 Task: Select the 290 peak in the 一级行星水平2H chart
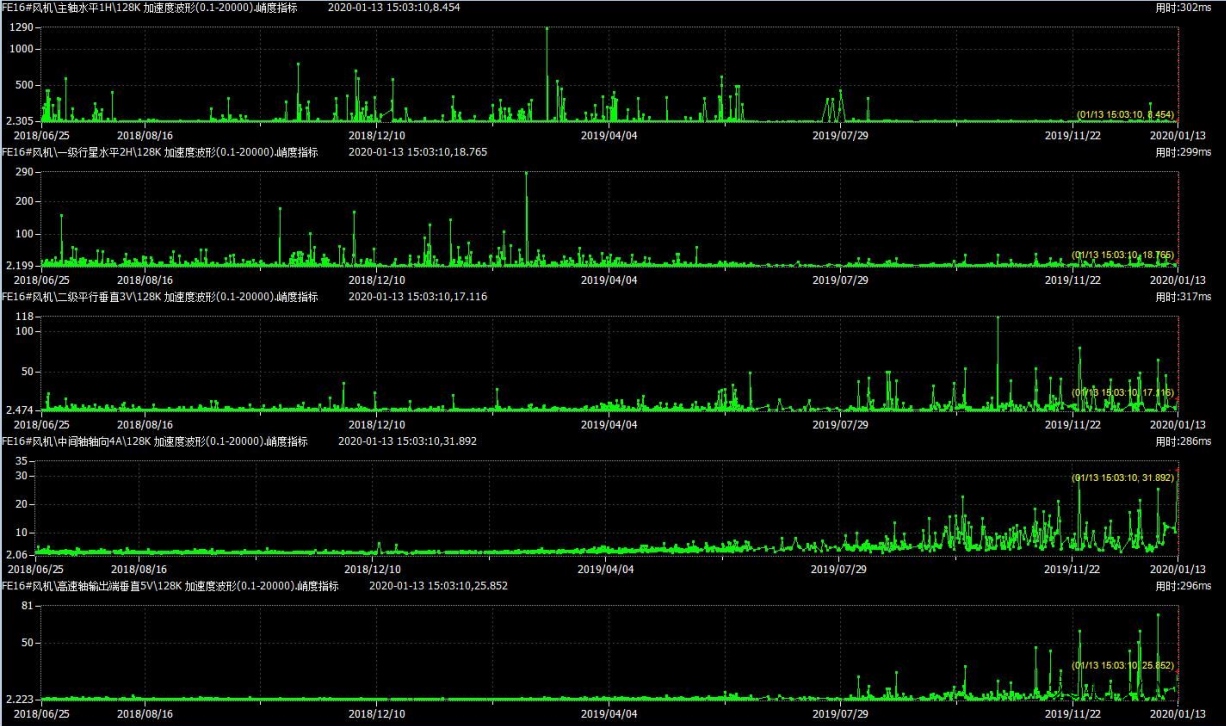click(526, 174)
